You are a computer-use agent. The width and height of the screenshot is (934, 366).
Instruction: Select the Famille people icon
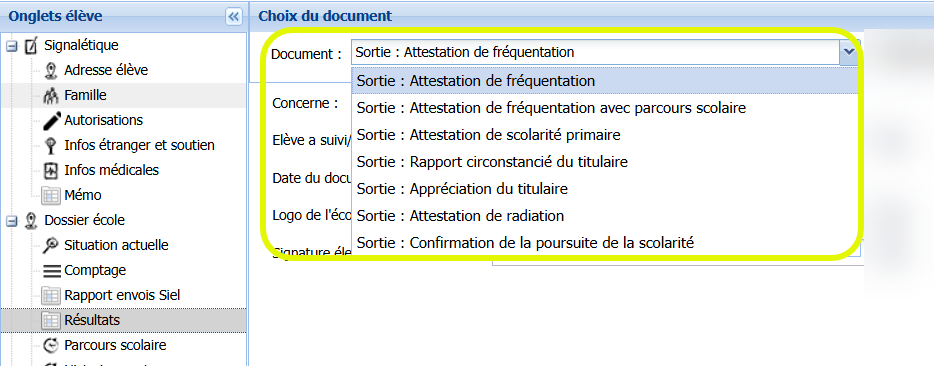(x=51, y=95)
